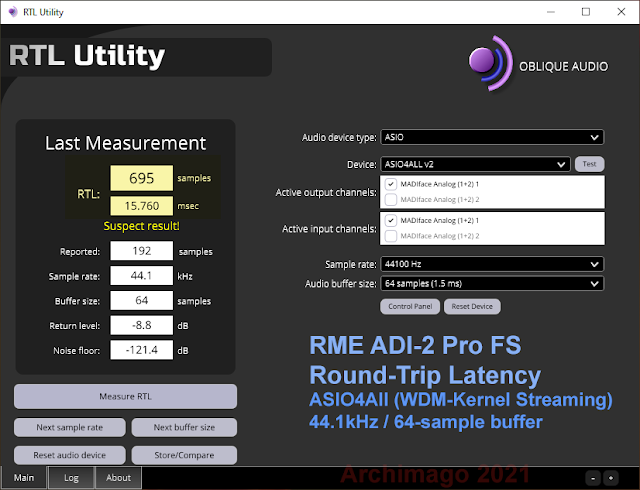Enable MADIface Analog output channel 2
The image size is (640, 490).
391,200
